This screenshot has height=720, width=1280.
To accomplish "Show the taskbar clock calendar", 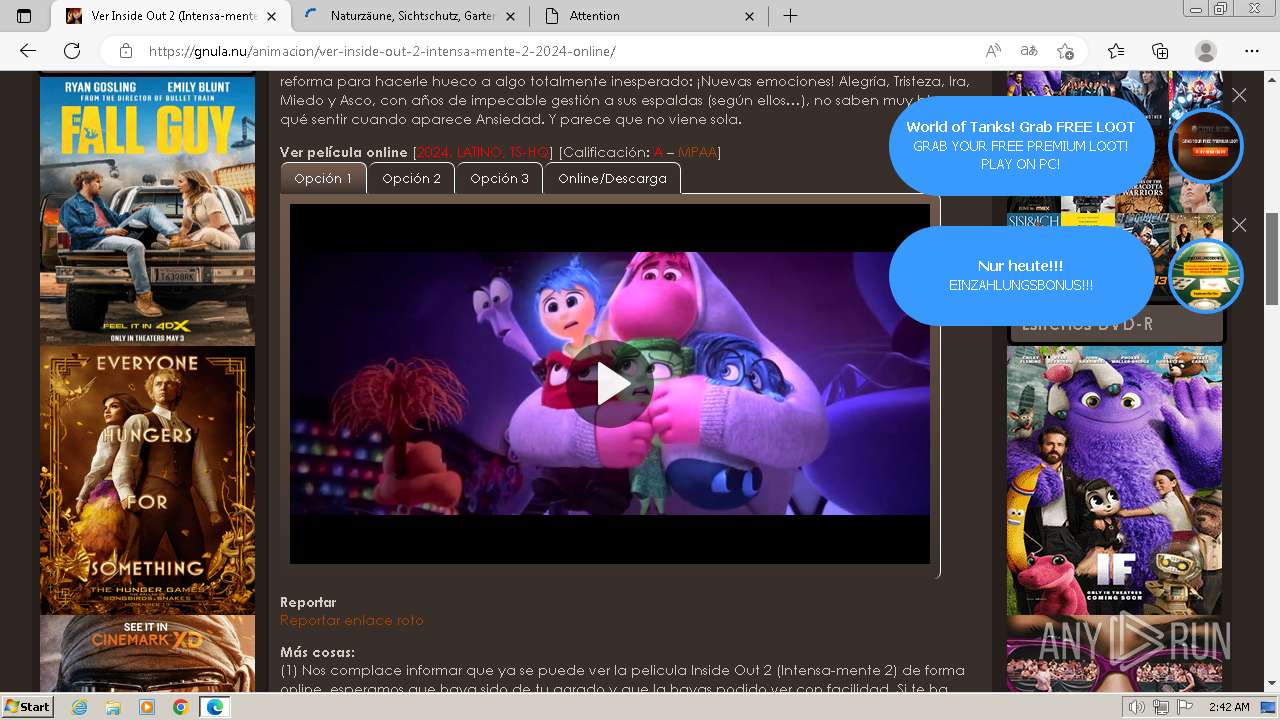I will coord(1229,707).
